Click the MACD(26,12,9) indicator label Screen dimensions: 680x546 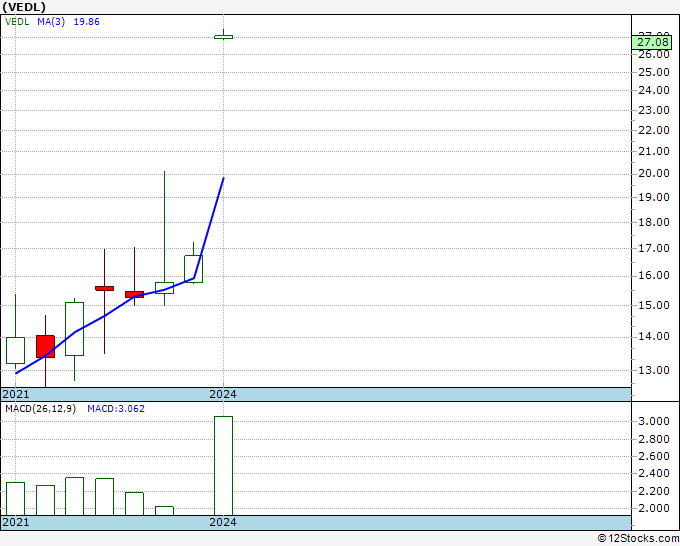click(x=40, y=409)
